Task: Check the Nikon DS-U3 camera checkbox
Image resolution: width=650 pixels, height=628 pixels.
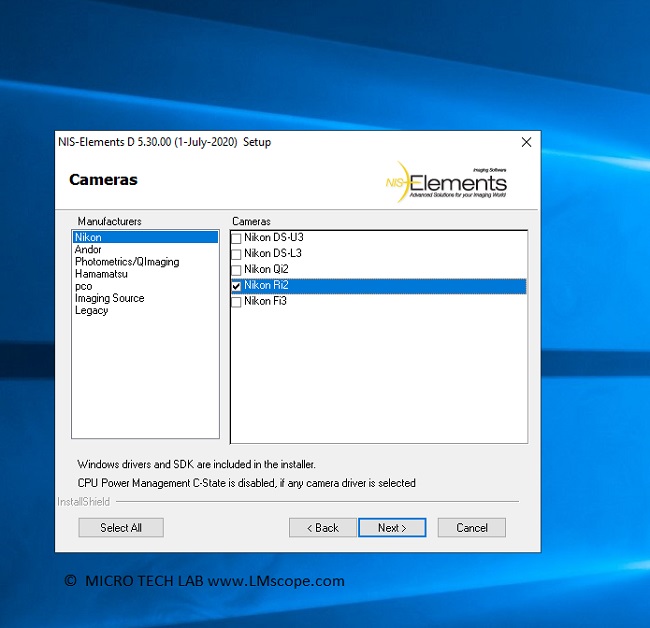Action: coord(237,238)
